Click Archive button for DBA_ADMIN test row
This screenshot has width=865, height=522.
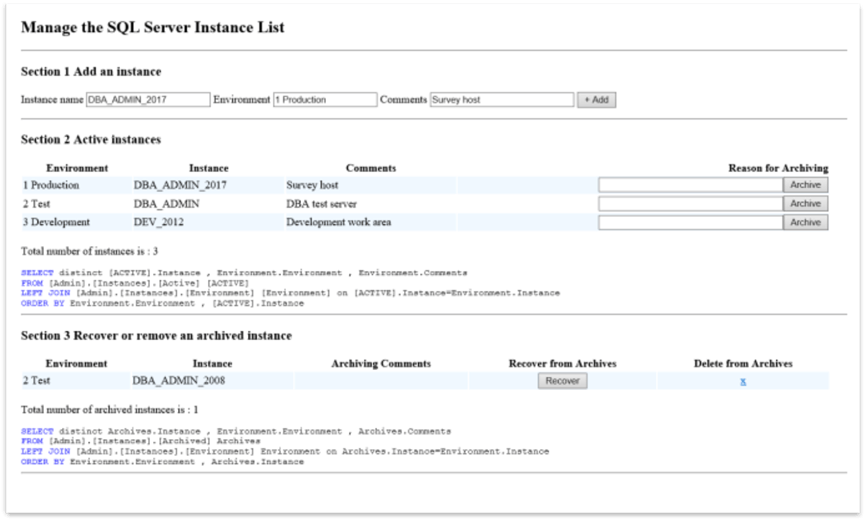(x=805, y=204)
